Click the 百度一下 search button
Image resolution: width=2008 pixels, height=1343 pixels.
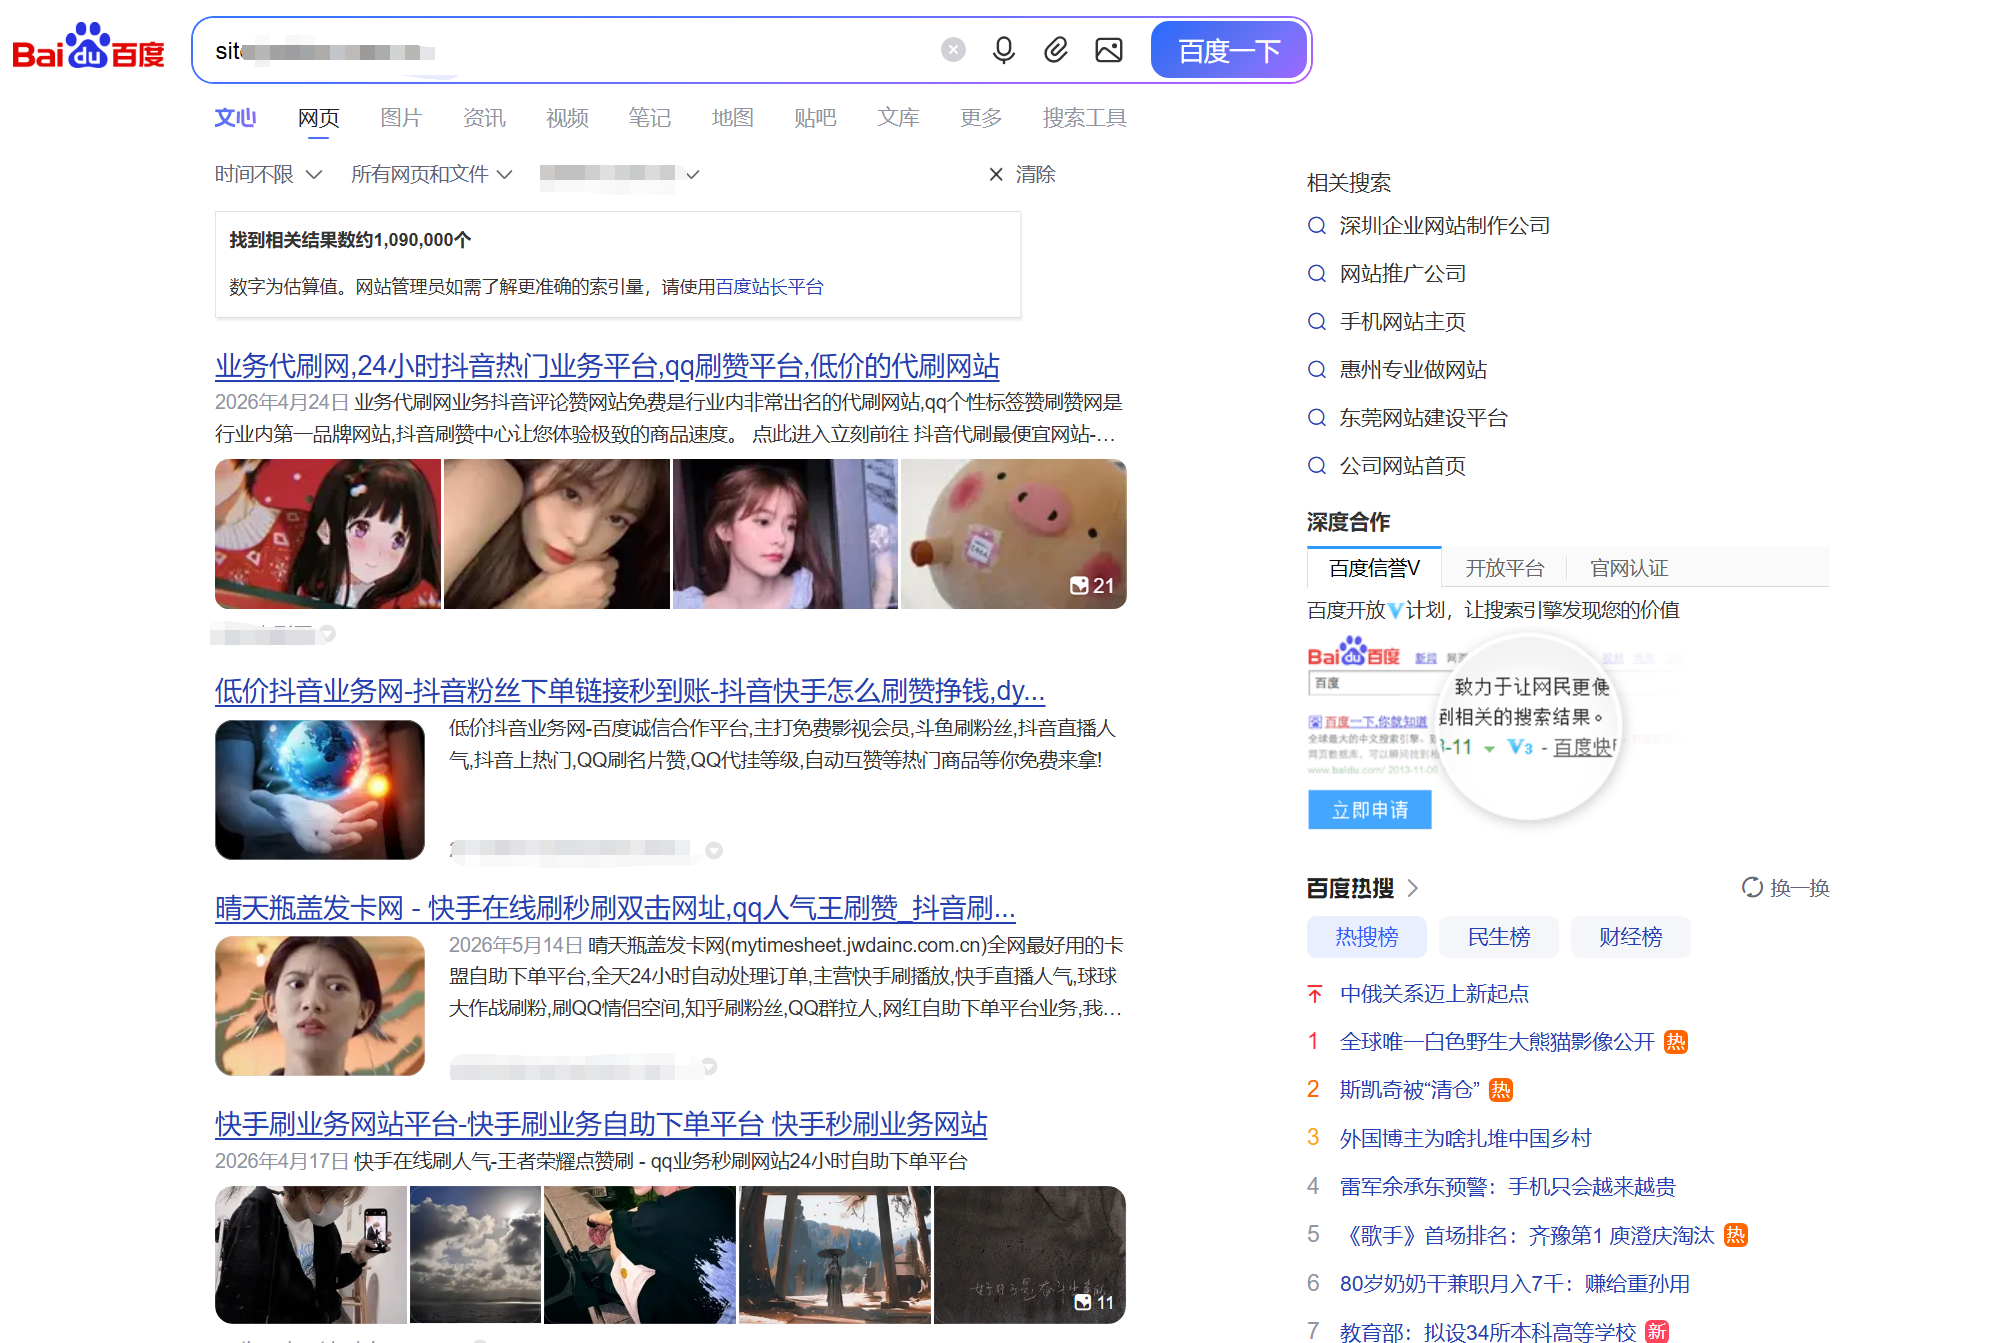pos(1229,50)
